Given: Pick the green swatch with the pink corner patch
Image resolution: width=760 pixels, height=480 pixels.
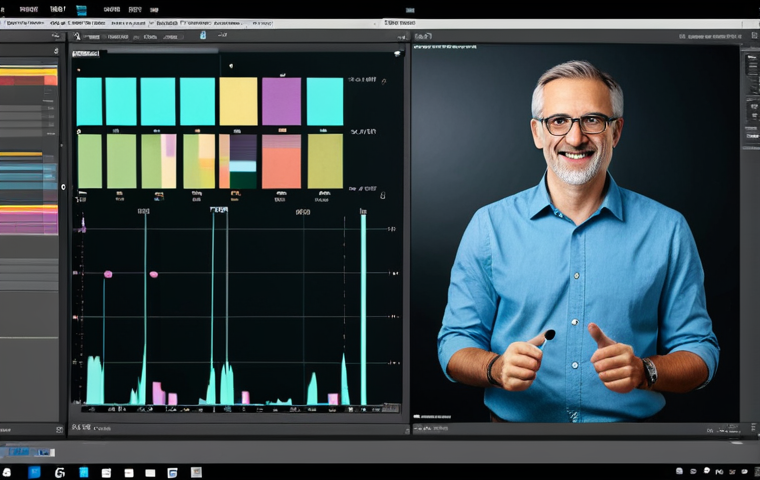Looking at the screenshot, I should click(159, 161).
